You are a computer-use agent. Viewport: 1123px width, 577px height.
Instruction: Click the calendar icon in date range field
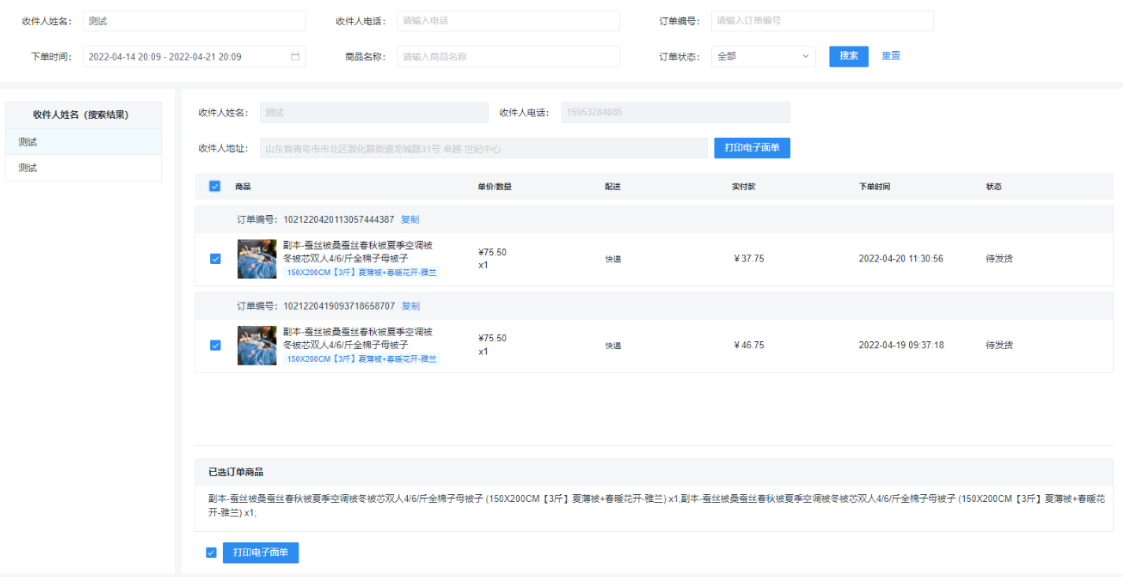click(295, 57)
